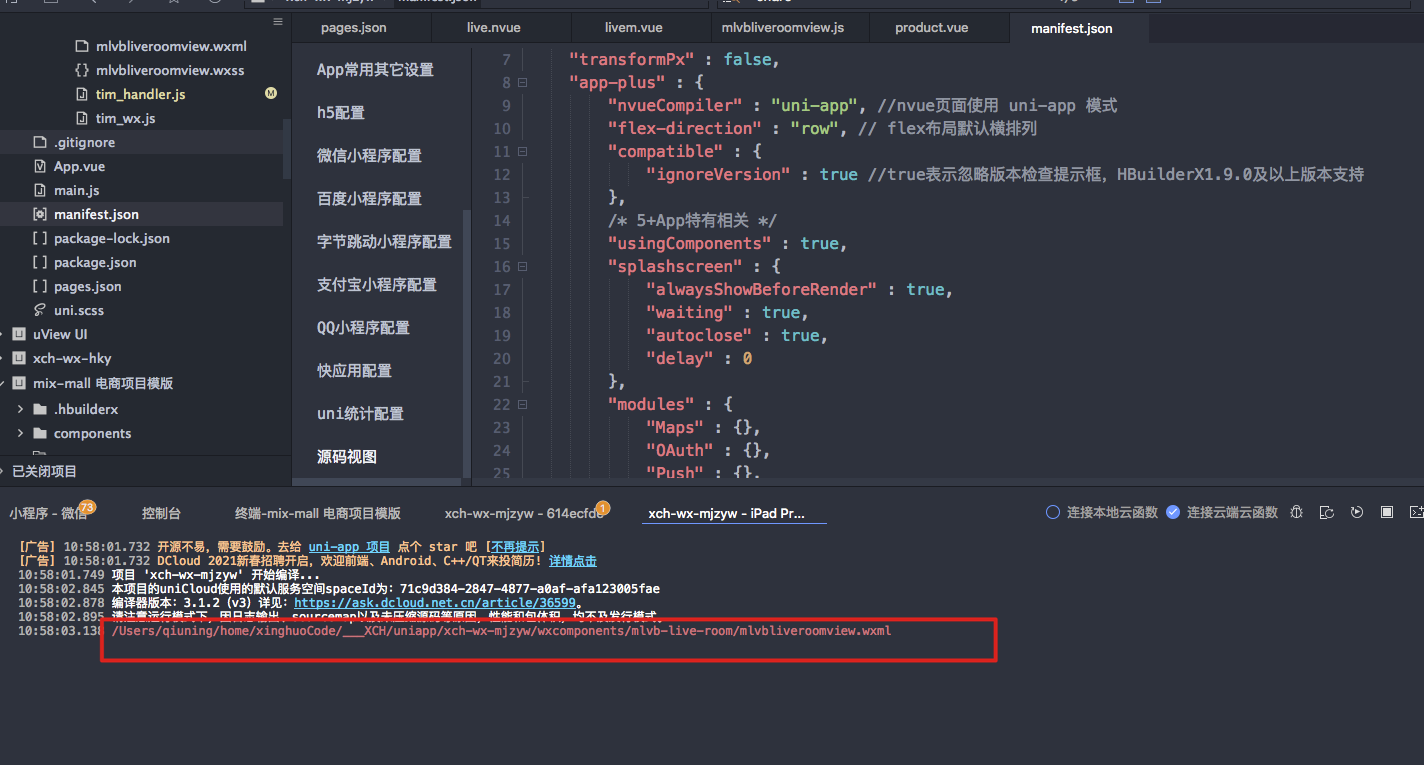The image size is (1424, 765).
Task: Click the JS file icon of tim_handler.js
Action: (82, 94)
